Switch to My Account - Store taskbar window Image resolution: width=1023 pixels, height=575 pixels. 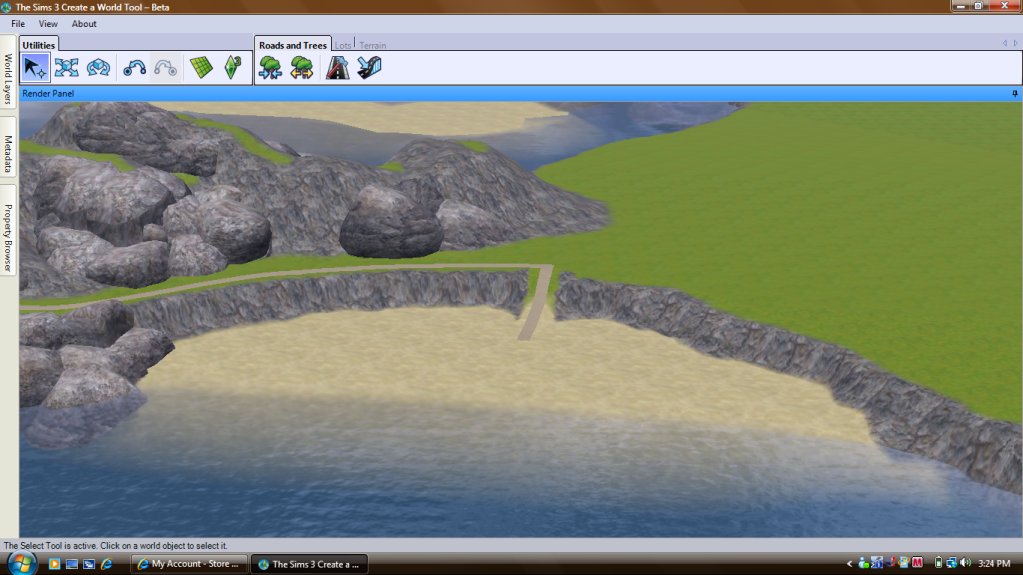point(189,564)
